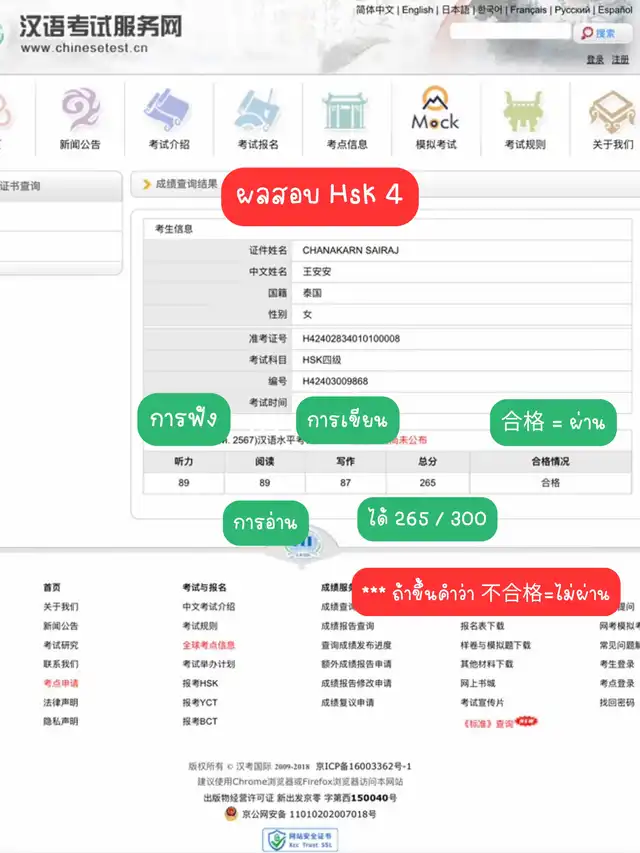Image resolution: width=640 pixels, height=853 pixels.
Task: Open 全球考点信息 footer link
Action: pyautogui.click(x=208, y=645)
